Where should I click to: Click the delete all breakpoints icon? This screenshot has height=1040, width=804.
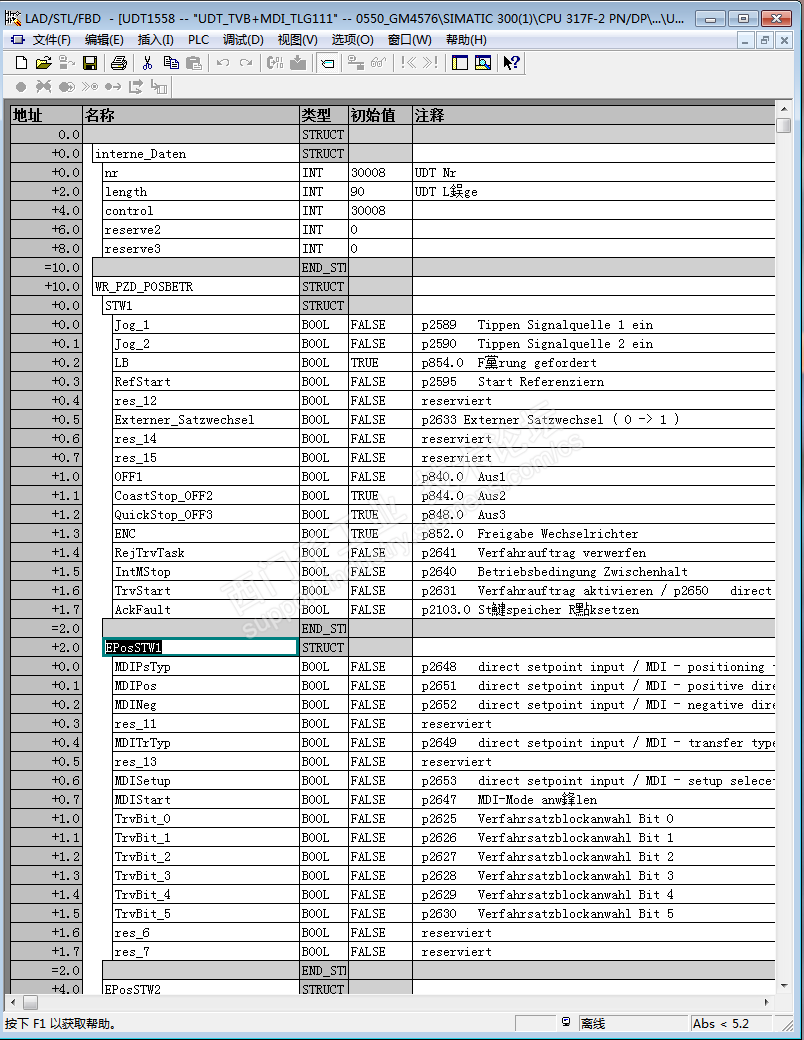click(44, 87)
